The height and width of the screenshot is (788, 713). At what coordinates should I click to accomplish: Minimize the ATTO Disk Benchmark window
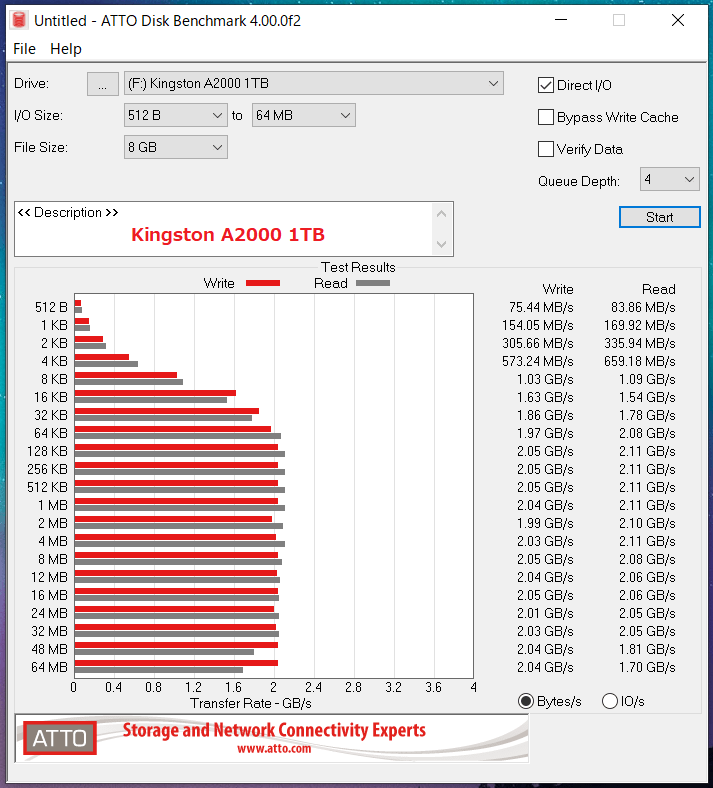561,20
